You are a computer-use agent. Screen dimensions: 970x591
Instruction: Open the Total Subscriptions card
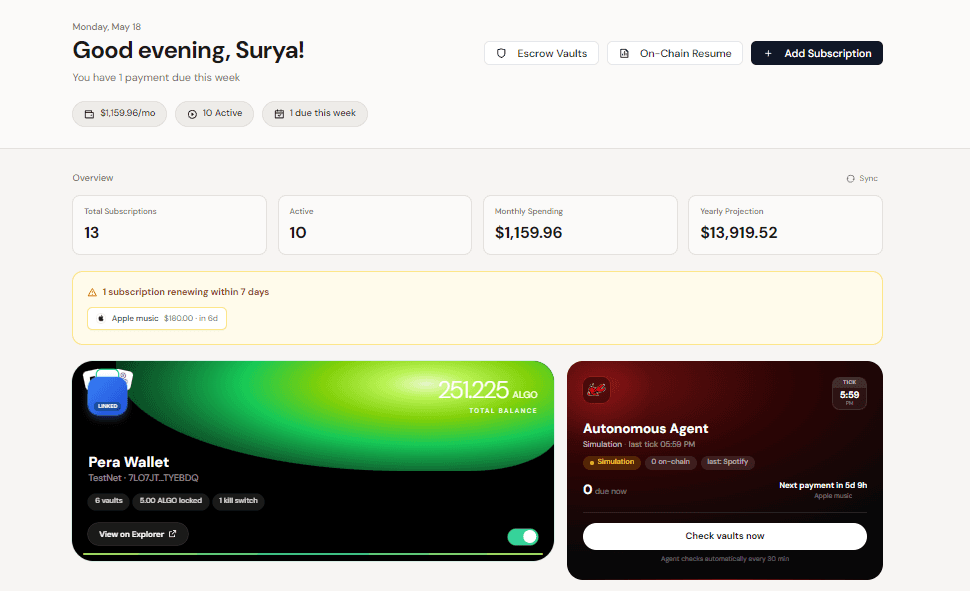click(x=170, y=225)
